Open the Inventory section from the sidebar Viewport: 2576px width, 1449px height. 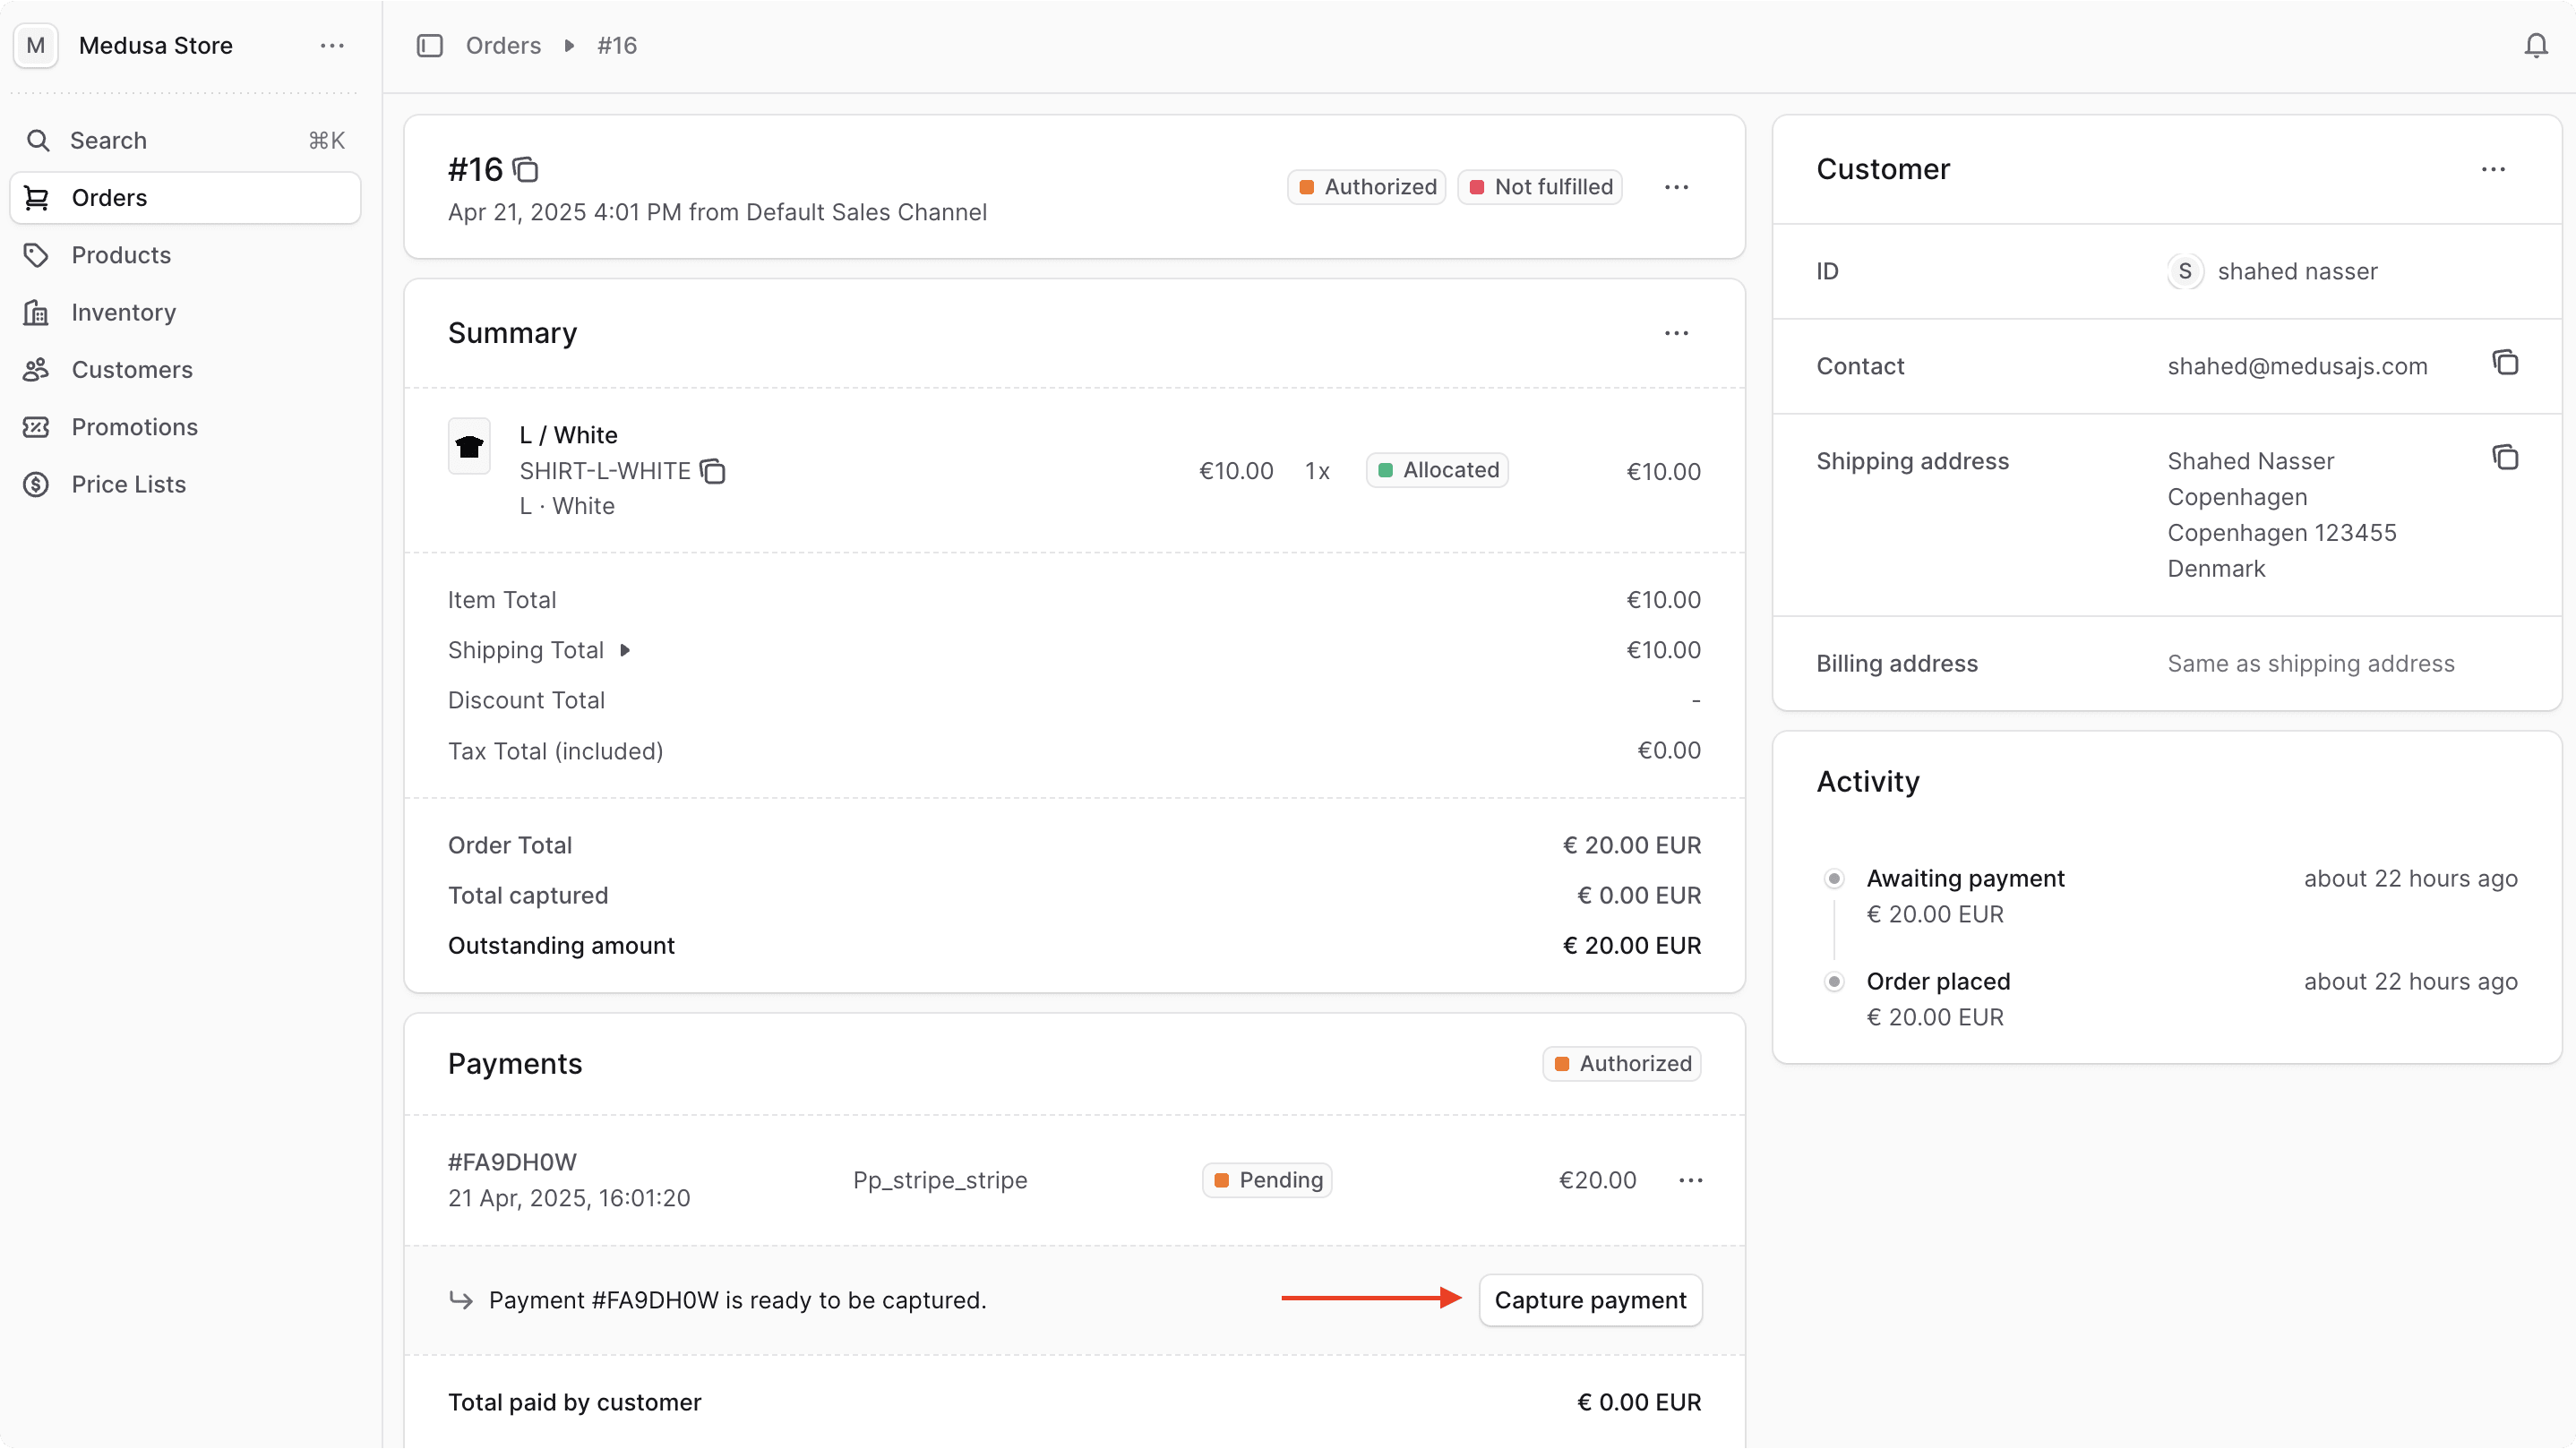123,312
